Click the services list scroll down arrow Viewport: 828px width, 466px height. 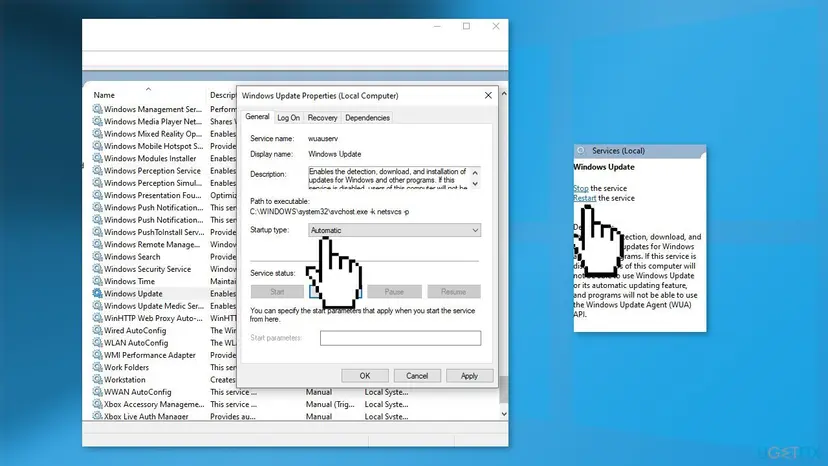[504, 414]
